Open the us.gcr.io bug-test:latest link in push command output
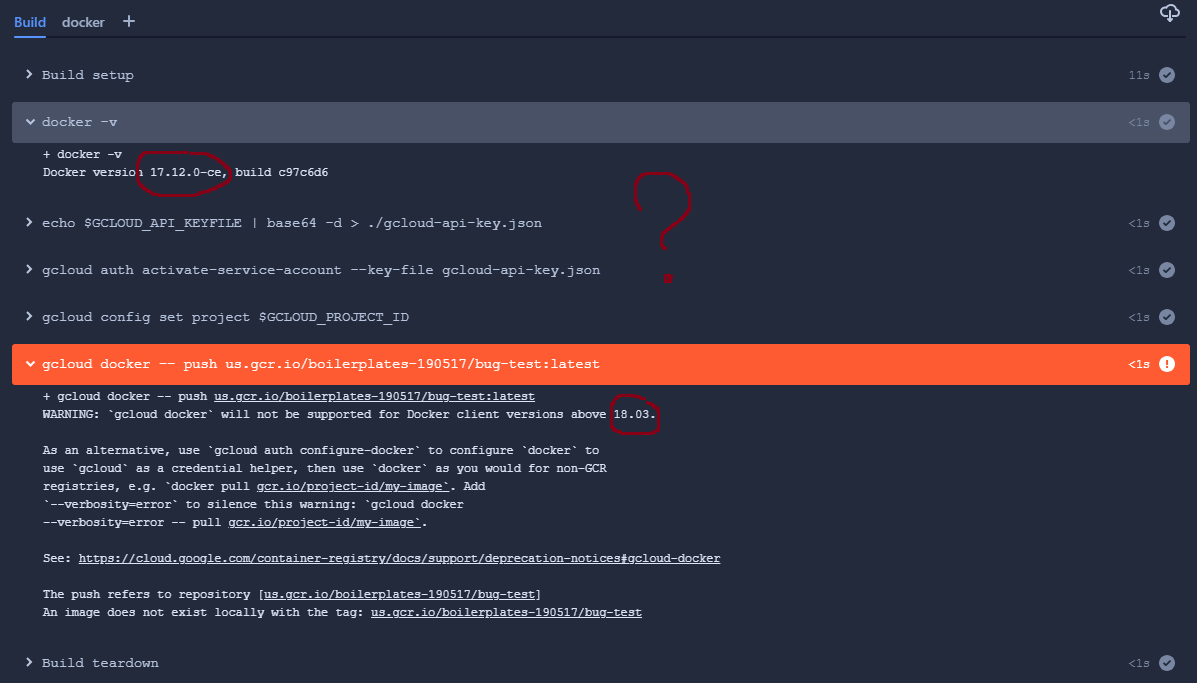 point(374,396)
